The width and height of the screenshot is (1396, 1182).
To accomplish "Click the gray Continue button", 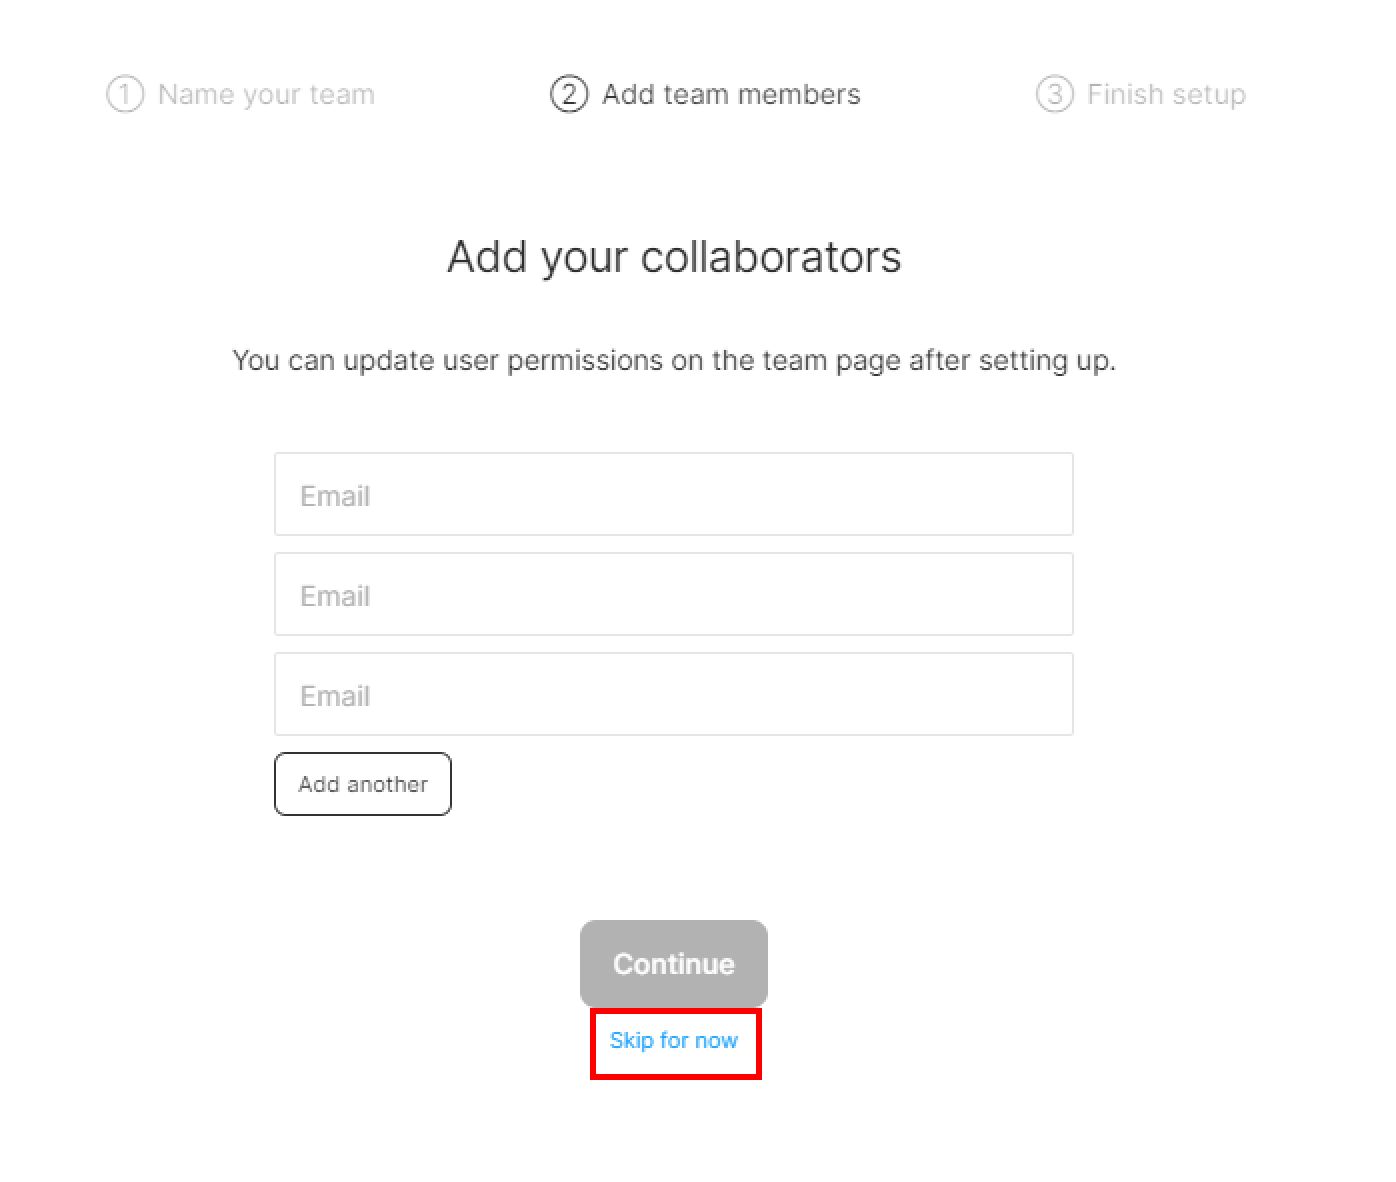I will [674, 963].
